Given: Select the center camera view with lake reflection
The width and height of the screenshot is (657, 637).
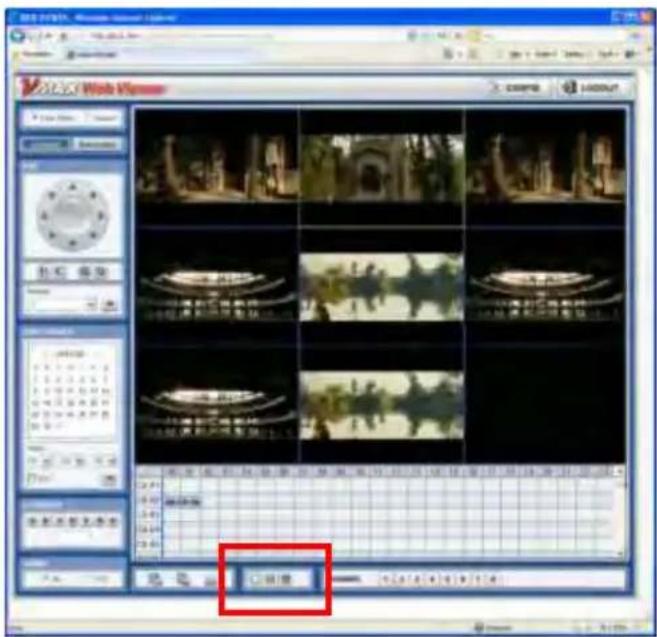Looking at the screenshot, I should click(382, 285).
